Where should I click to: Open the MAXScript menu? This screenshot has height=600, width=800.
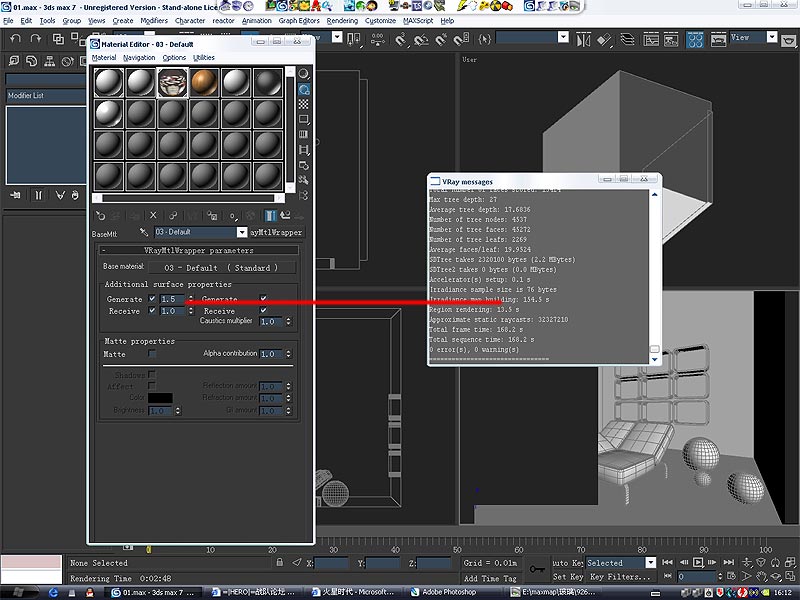pos(418,21)
